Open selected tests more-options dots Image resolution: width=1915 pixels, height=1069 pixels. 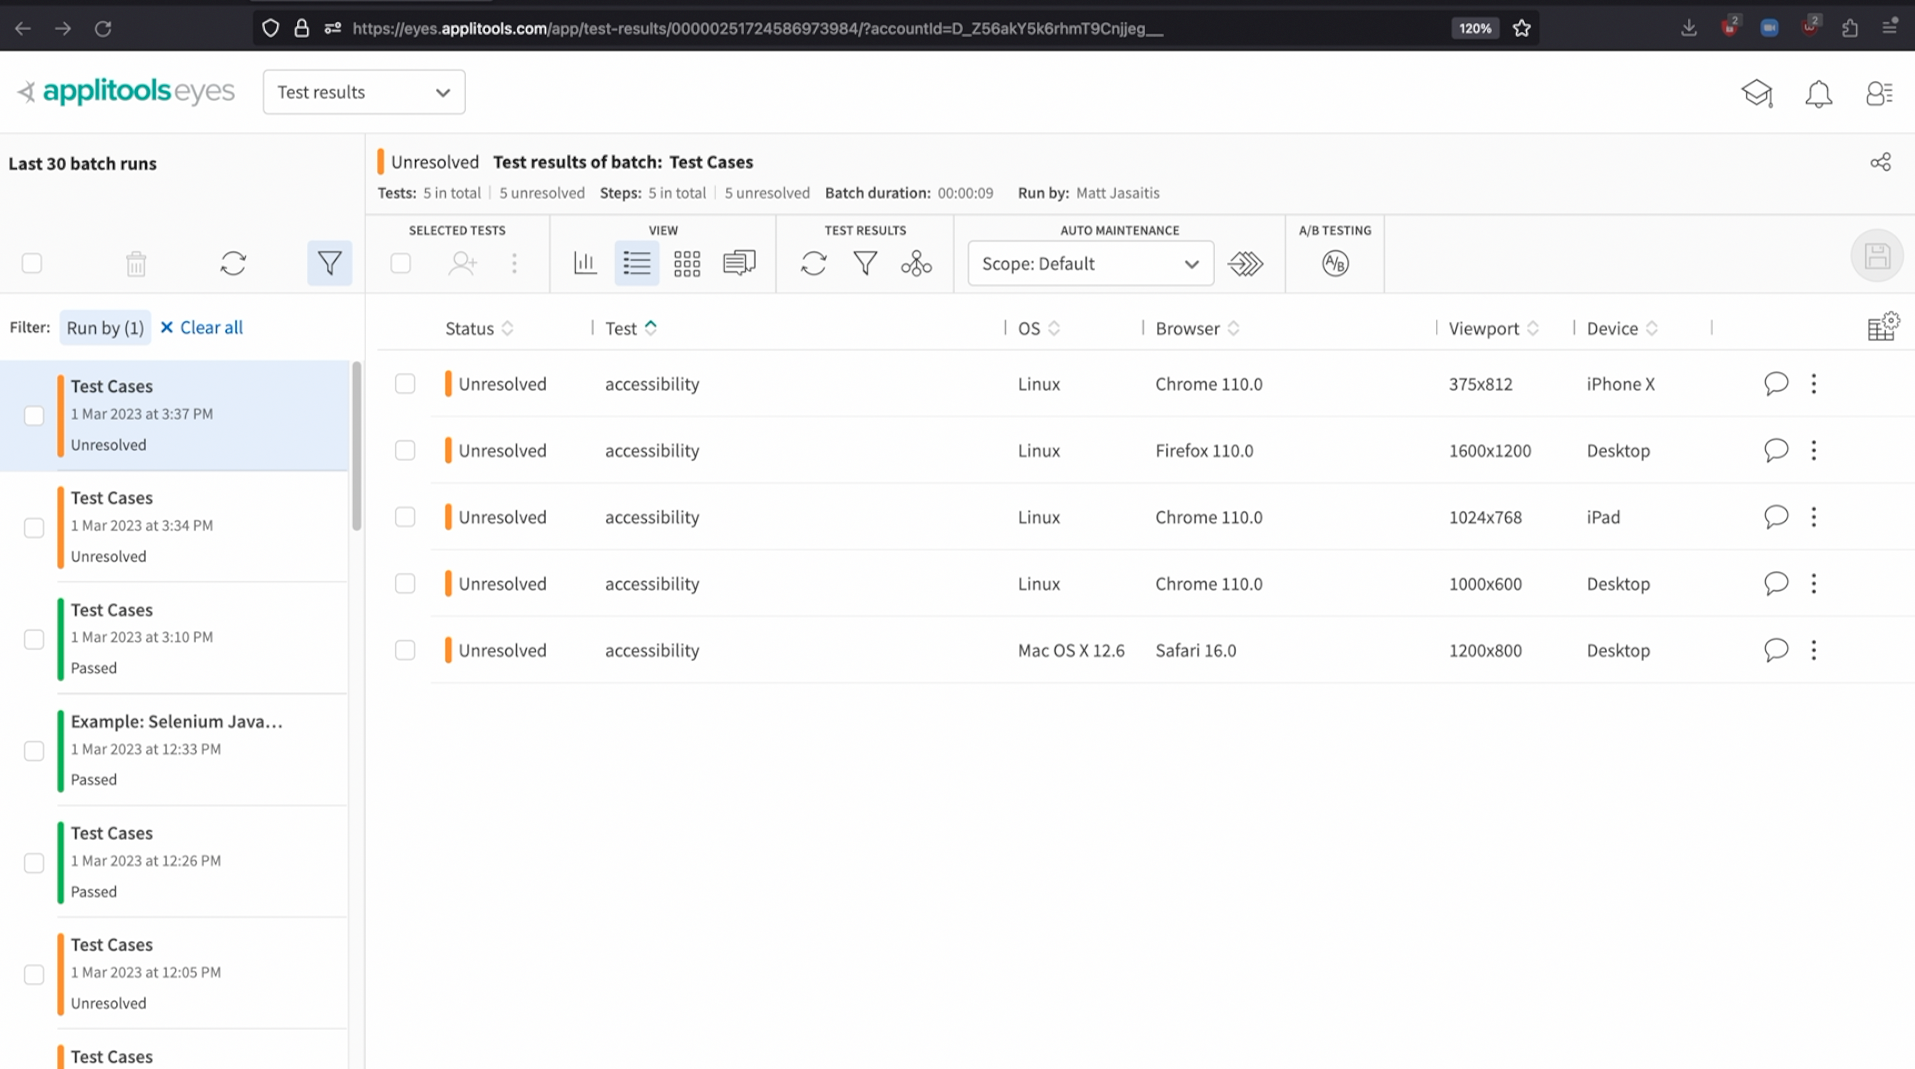click(514, 263)
